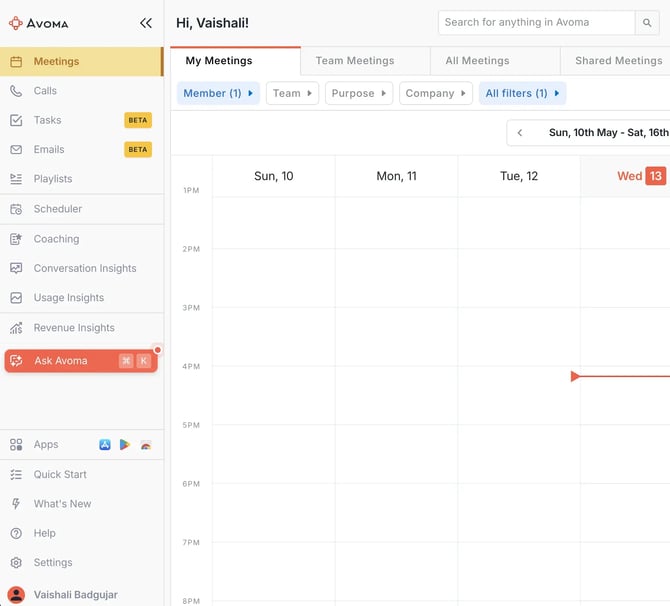Click the Conversation Insights label

pyautogui.click(x=85, y=268)
